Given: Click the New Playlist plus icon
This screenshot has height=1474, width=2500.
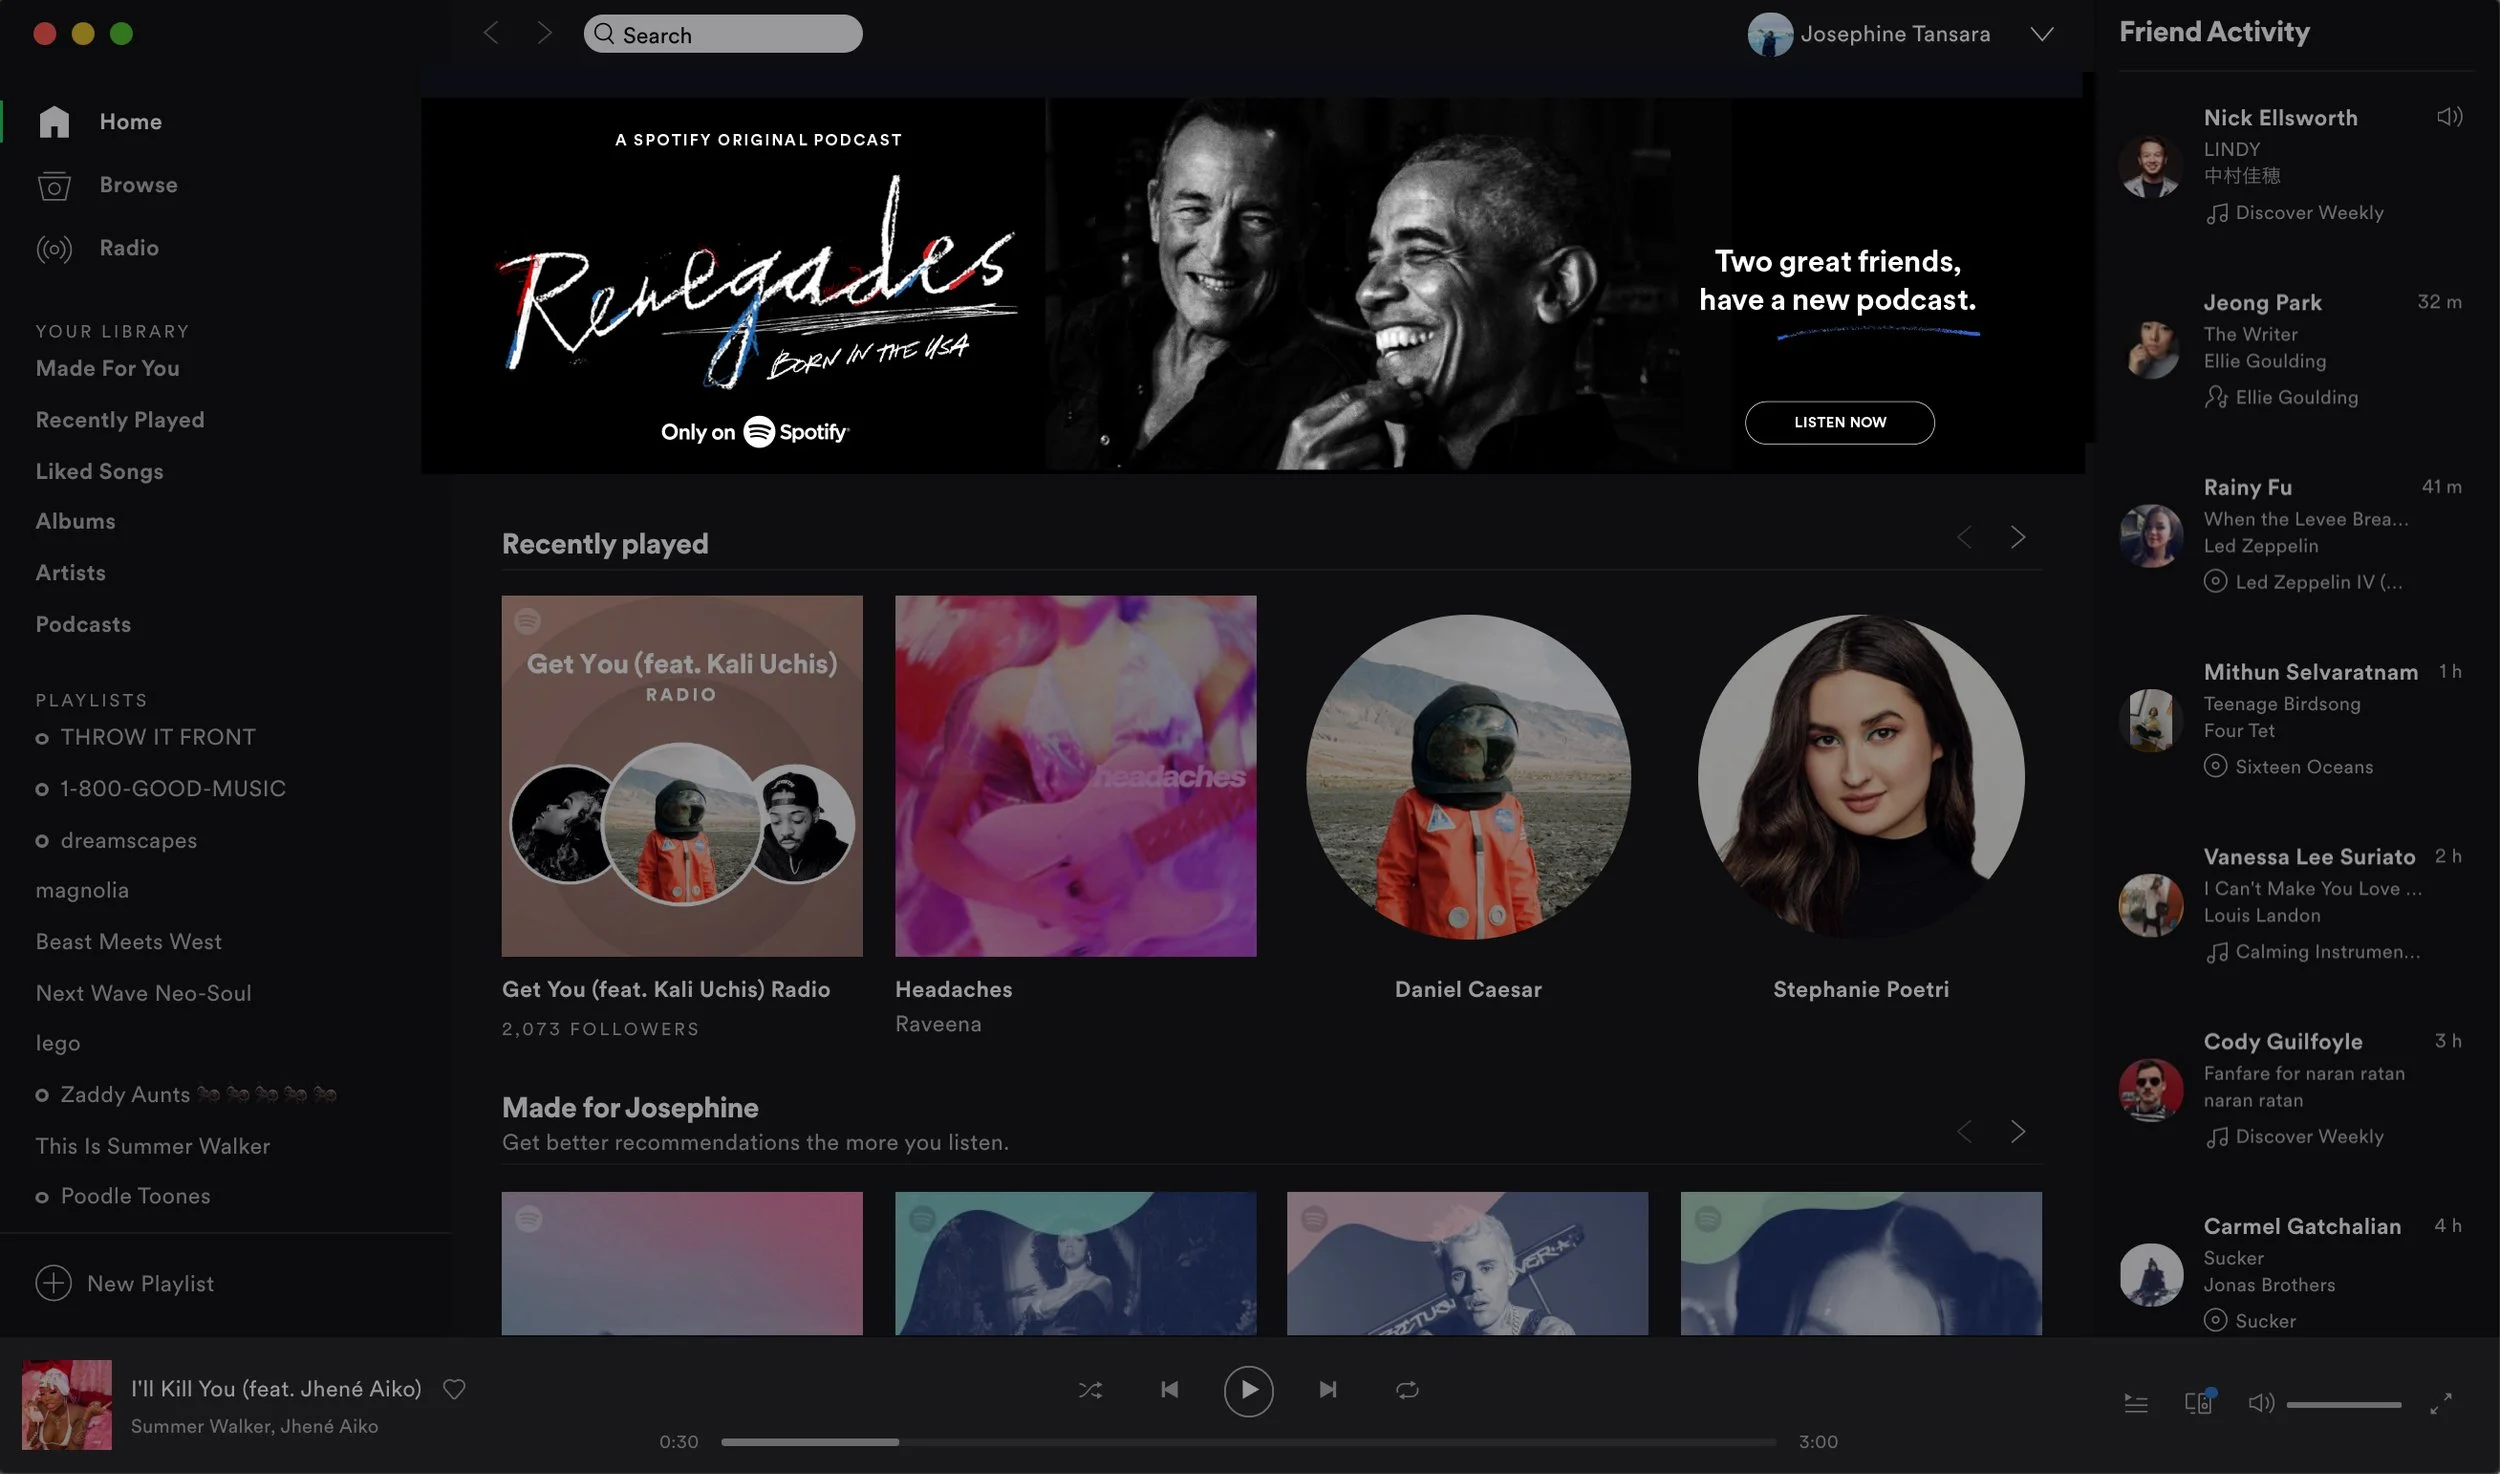Looking at the screenshot, I should click(x=53, y=1283).
